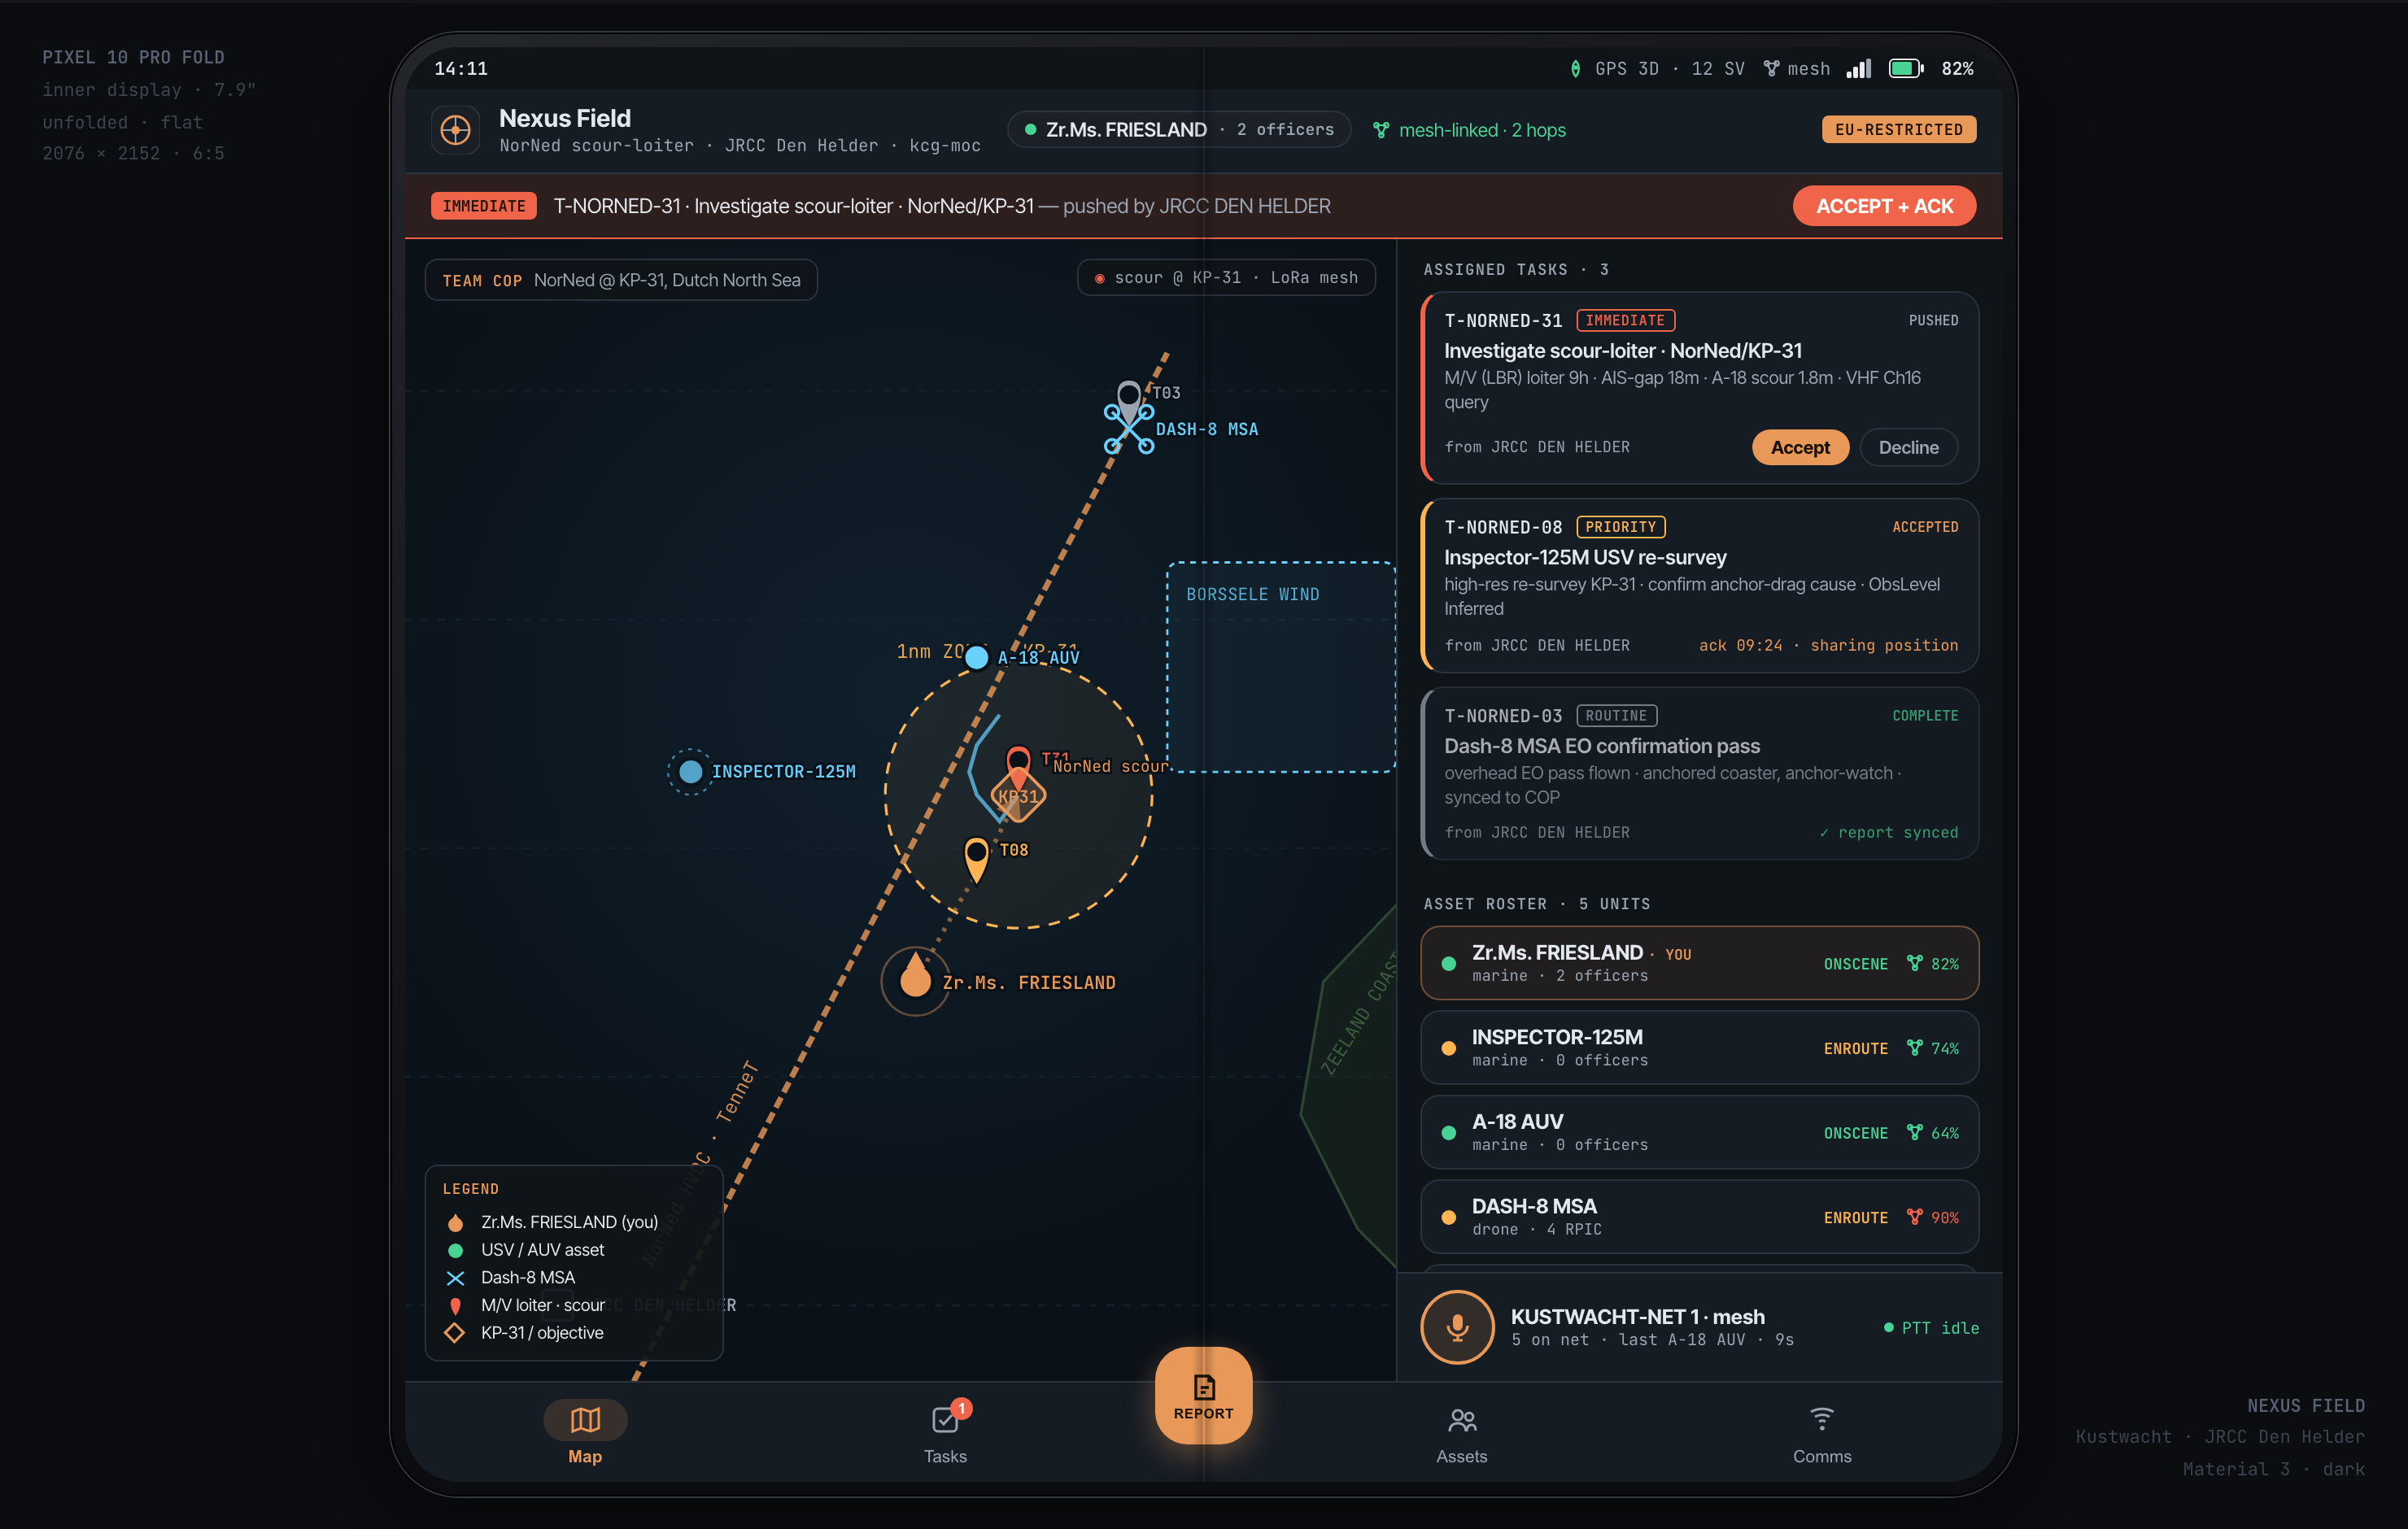Tap mesh icon beside FRIESLAND 82%
2408x1529 pixels.
(1914, 963)
